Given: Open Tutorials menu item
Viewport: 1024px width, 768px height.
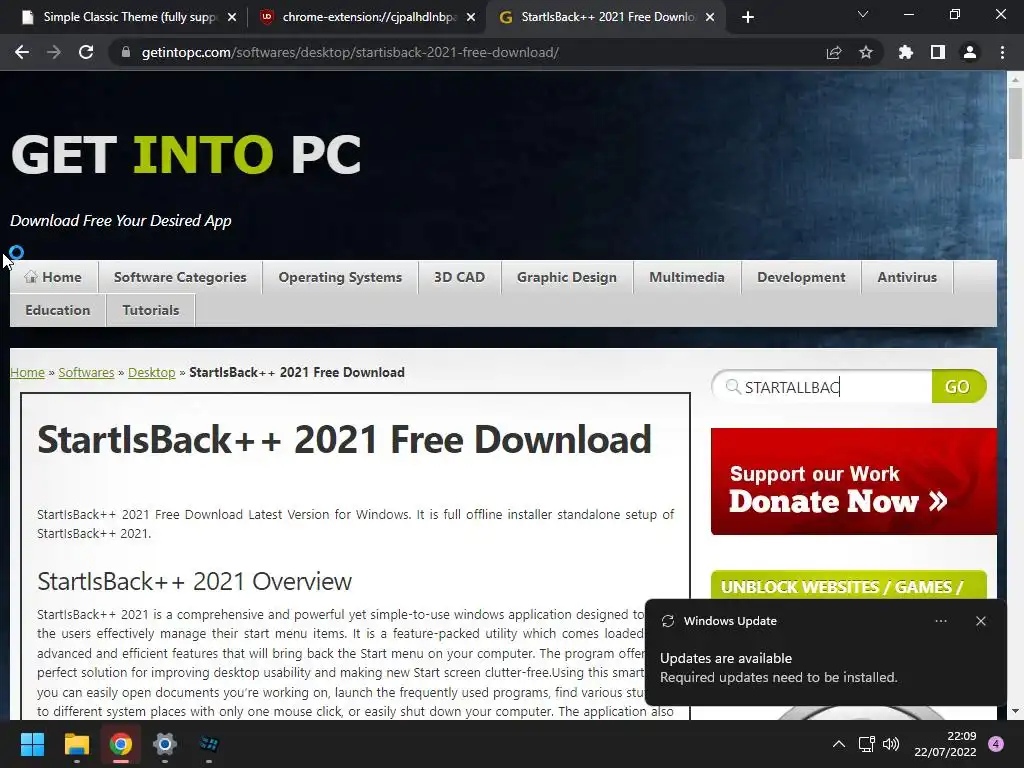Looking at the screenshot, I should pos(151,310).
